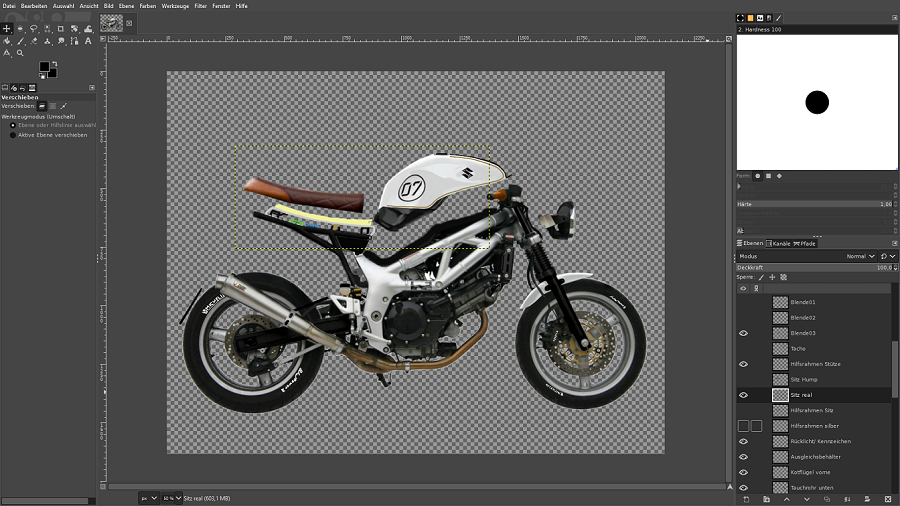Click the delete layer icon
The width and height of the screenshot is (900, 506).
tap(888, 498)
